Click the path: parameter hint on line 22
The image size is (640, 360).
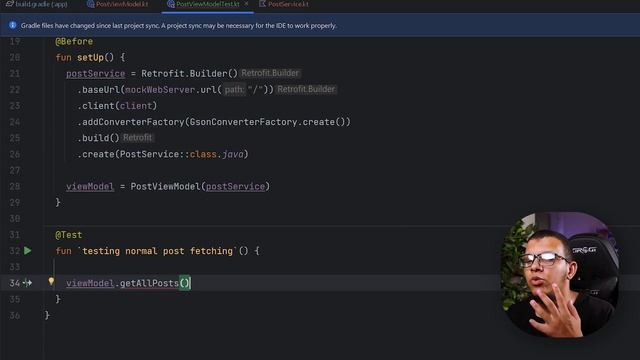point(234,89)
